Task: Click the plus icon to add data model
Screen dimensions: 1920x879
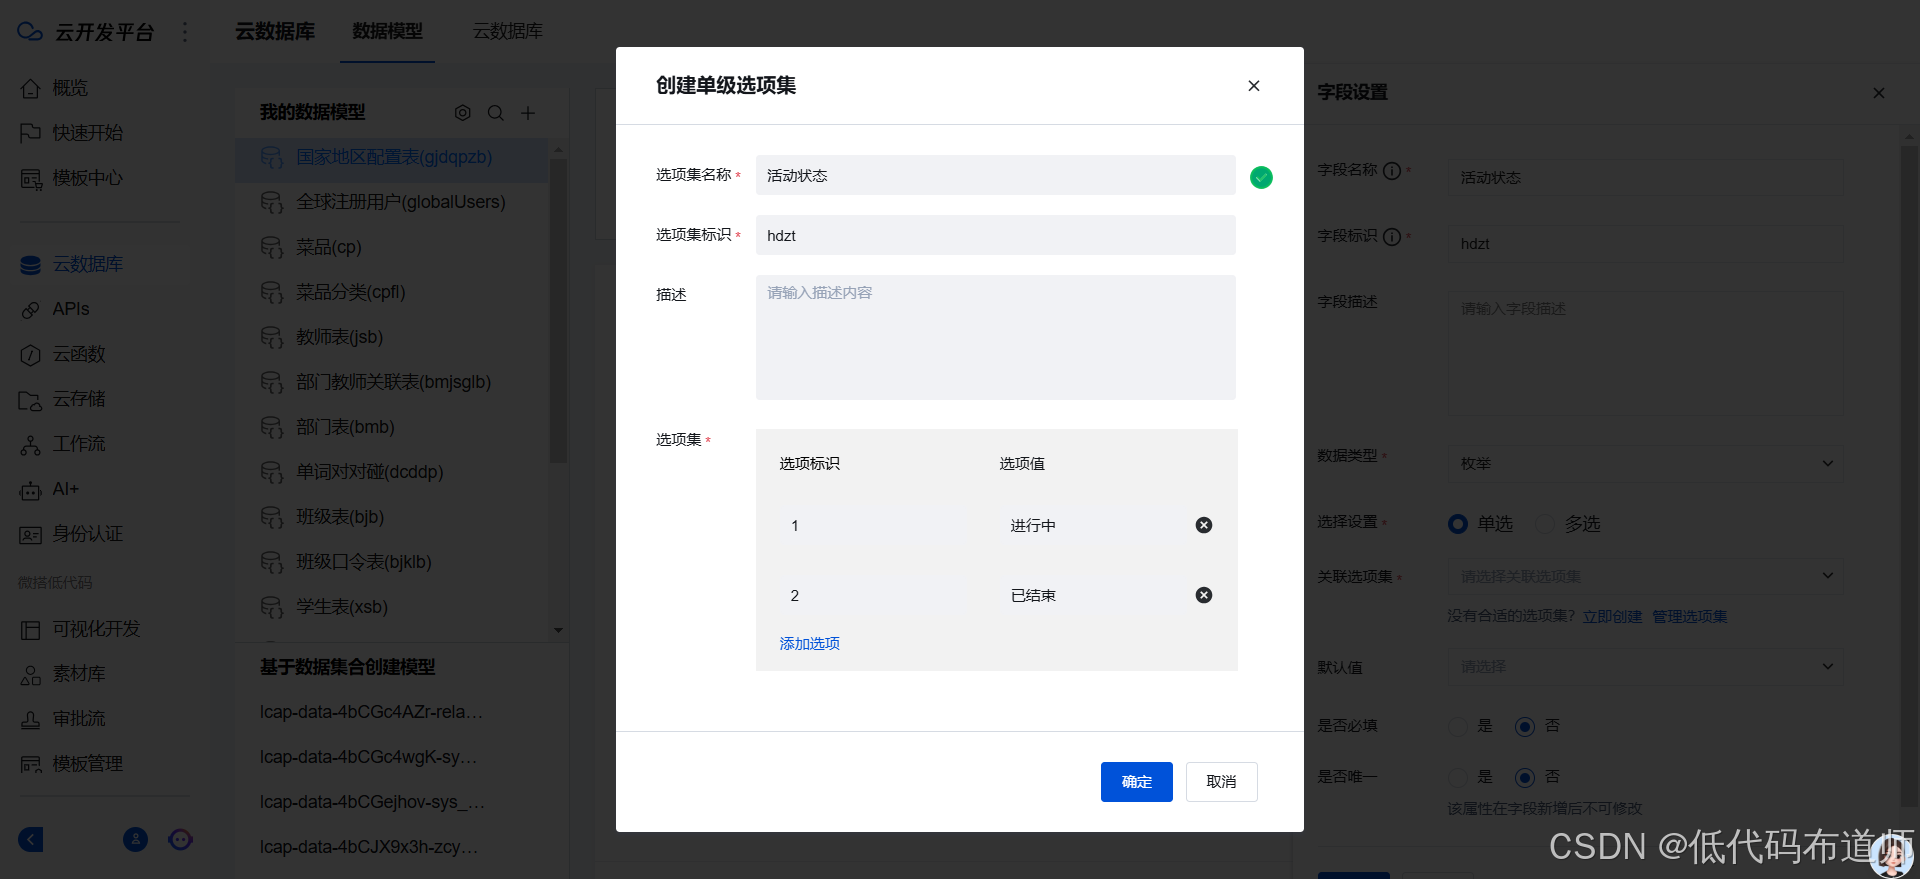Action: (528, 113)
